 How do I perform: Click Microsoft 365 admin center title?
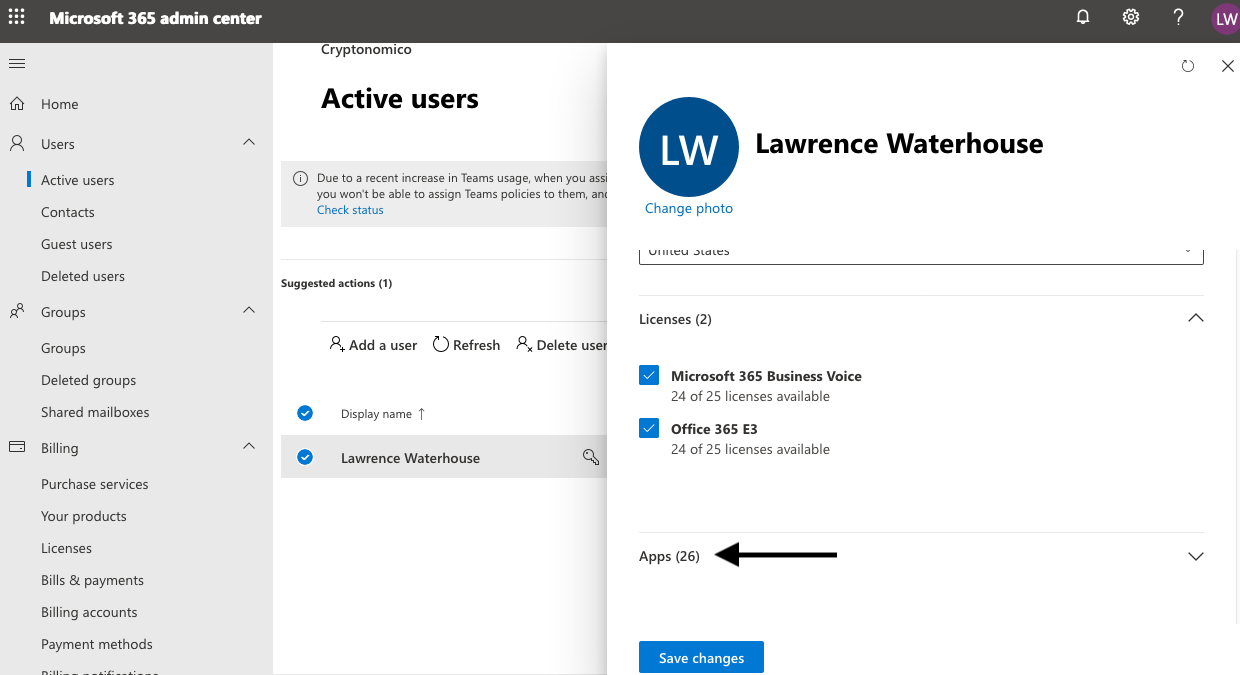155,18
